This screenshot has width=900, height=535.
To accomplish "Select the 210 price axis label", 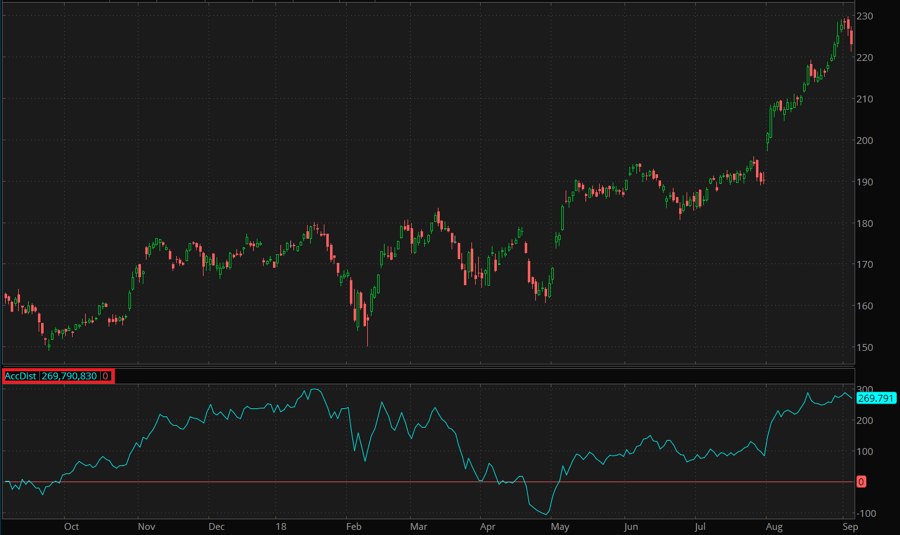I will coord(864,100).
